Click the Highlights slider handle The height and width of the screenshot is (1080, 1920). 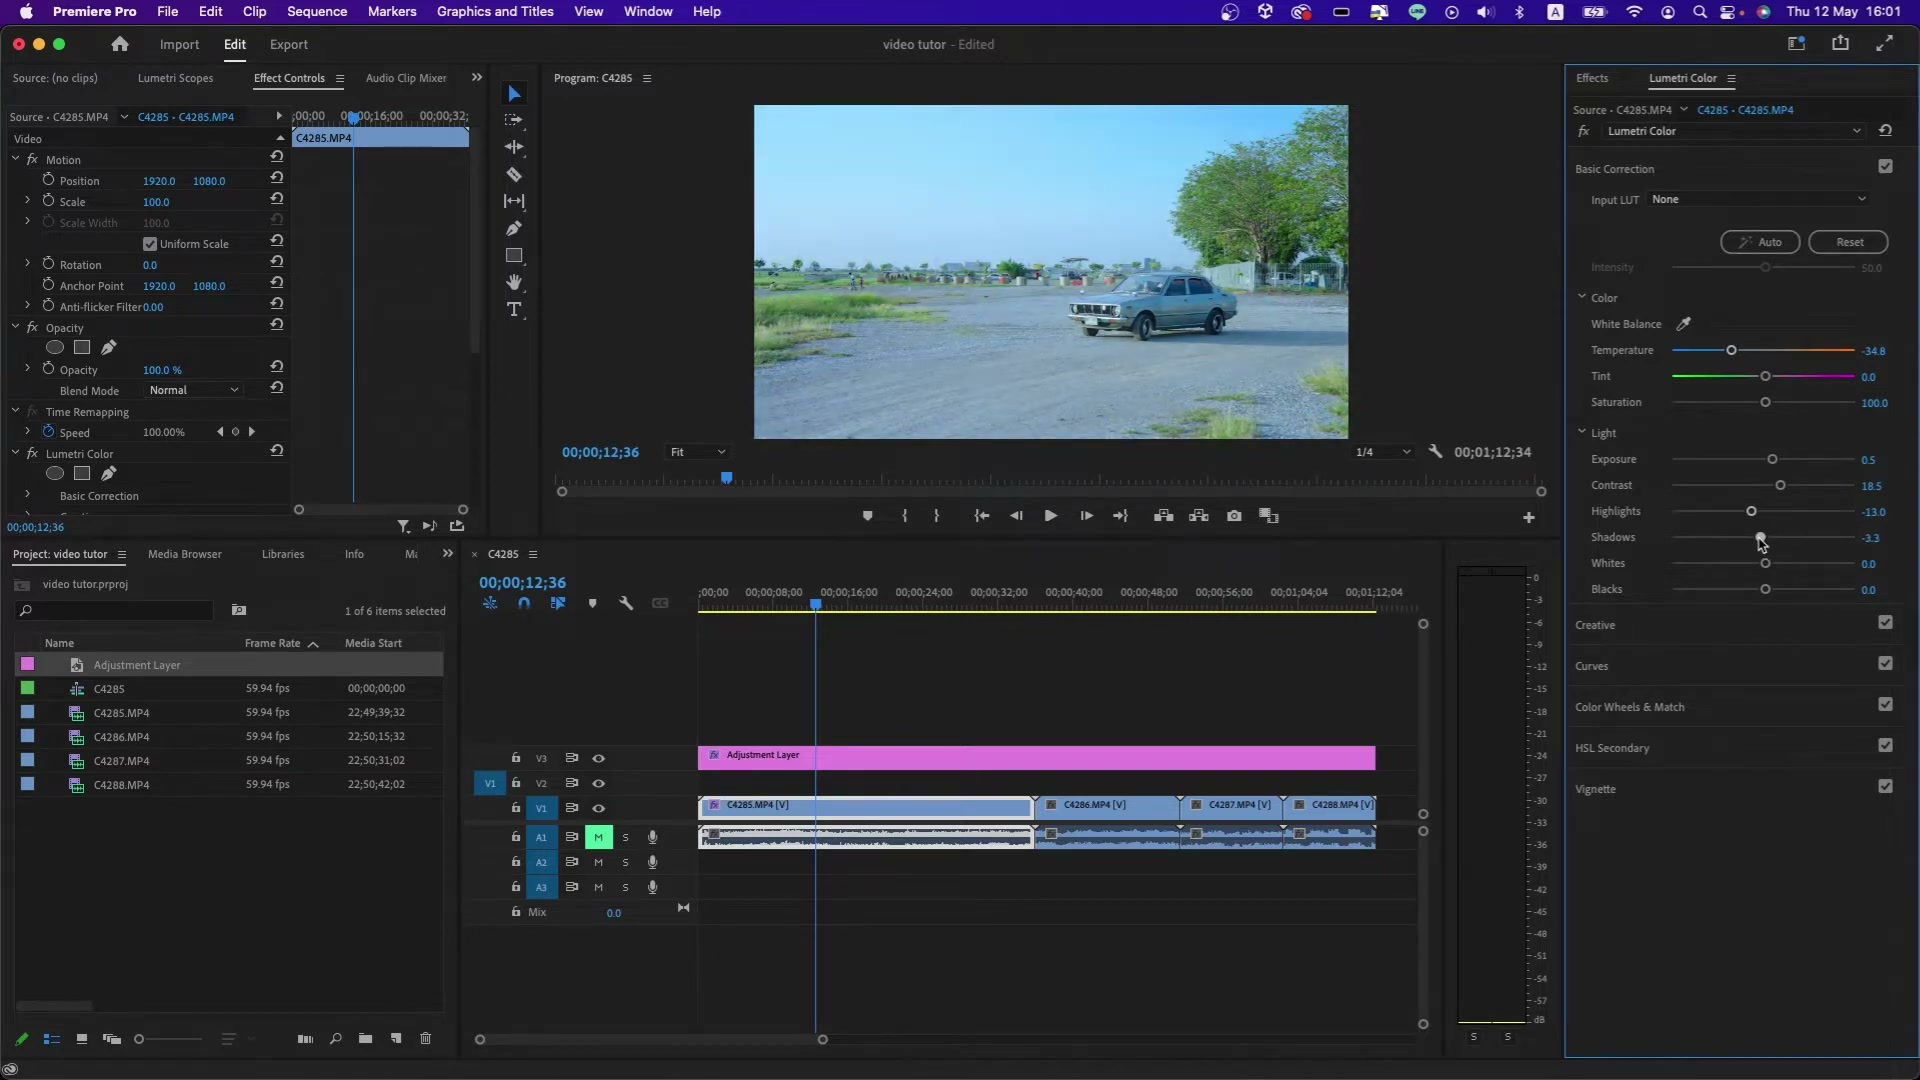(x=1751, y=511)
